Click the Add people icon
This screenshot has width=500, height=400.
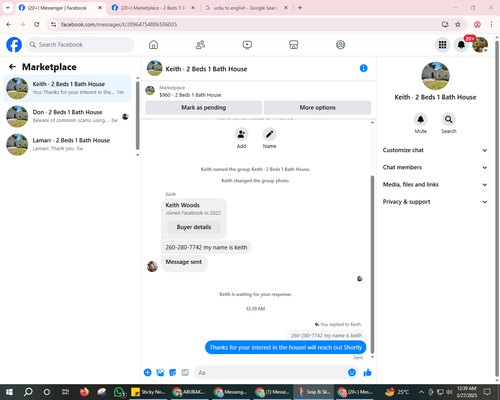pyautogui.click(x=241, y=134)
